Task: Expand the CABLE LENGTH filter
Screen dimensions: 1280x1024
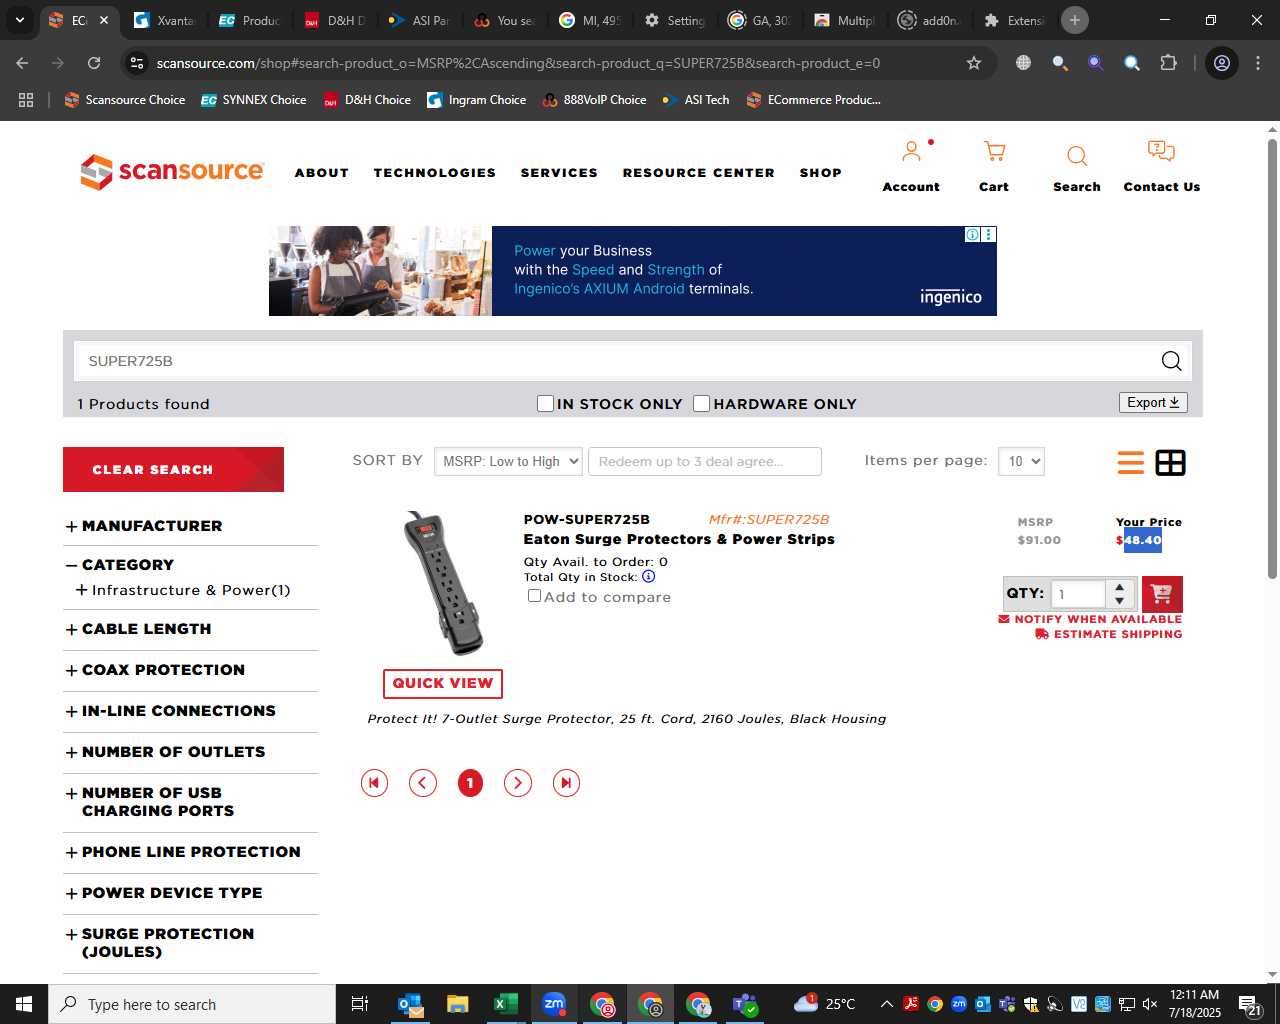Action: pyautogui.click(x=71, y=629)
